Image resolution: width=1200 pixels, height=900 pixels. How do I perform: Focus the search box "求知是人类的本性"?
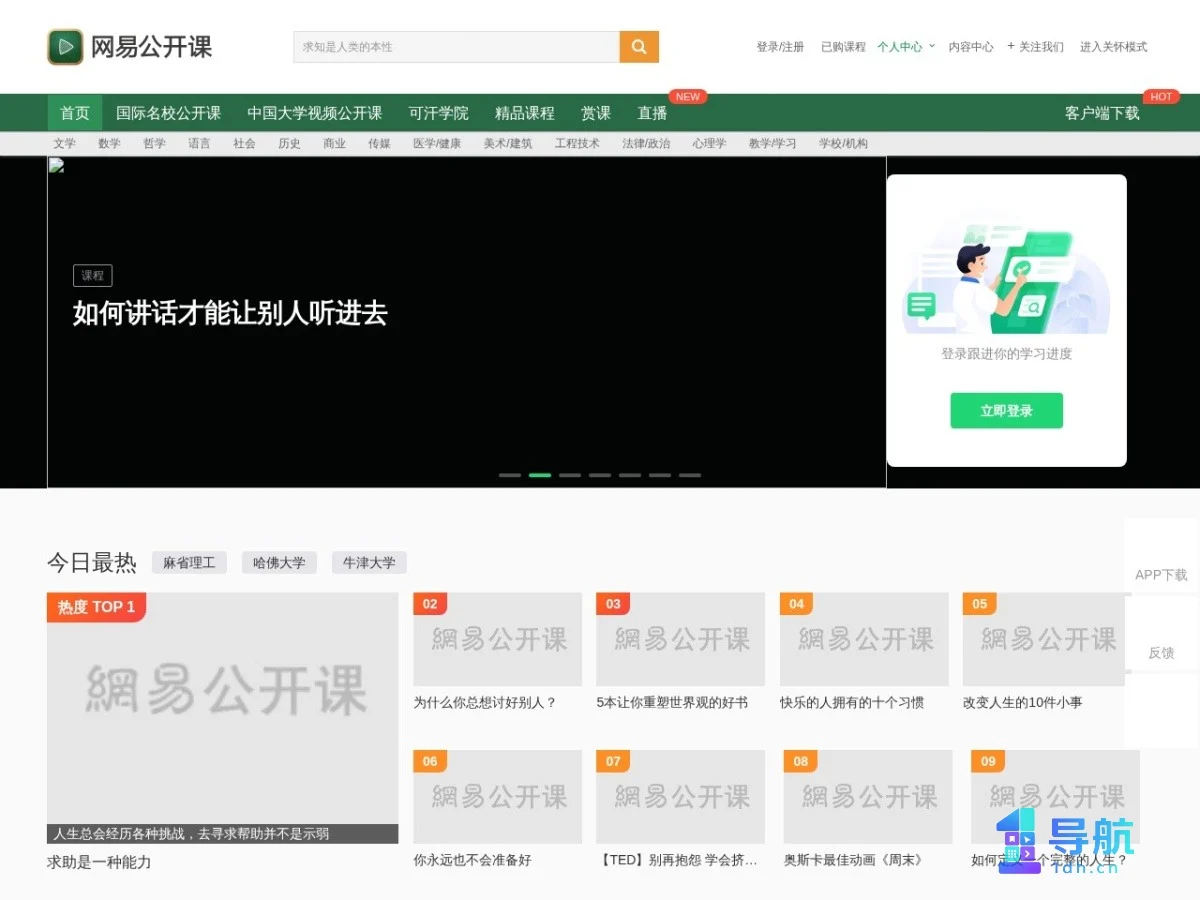pos(456,47)
